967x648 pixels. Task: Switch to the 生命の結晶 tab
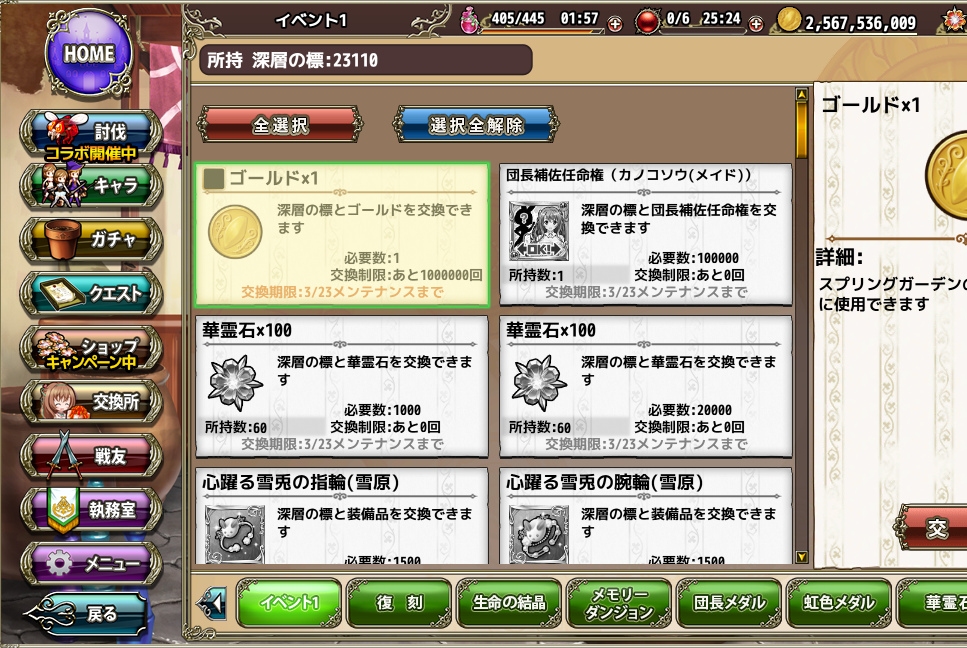(x=509, y=602)
